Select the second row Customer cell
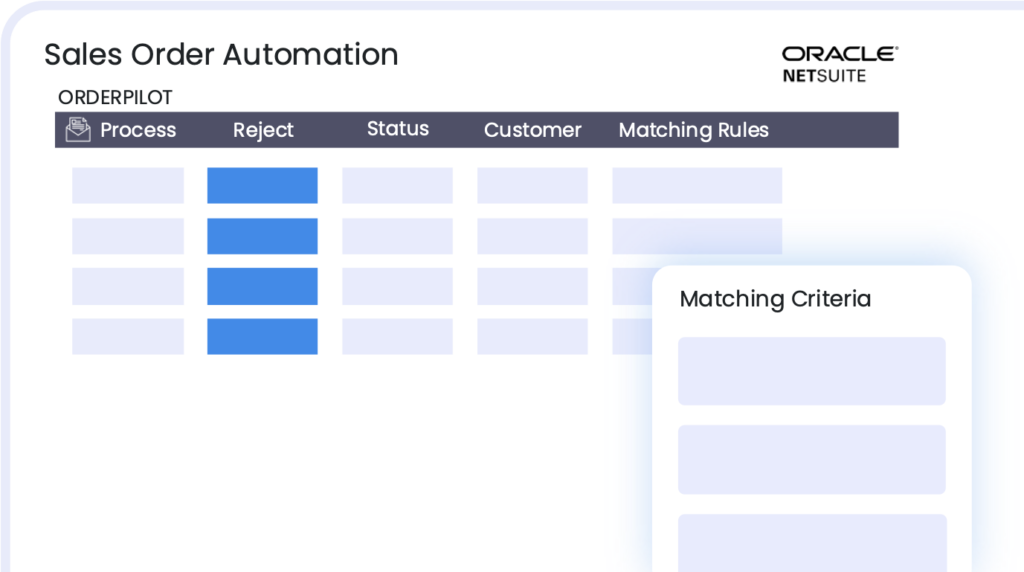Screen dimensions: 1024x572 tap(532, 236)
